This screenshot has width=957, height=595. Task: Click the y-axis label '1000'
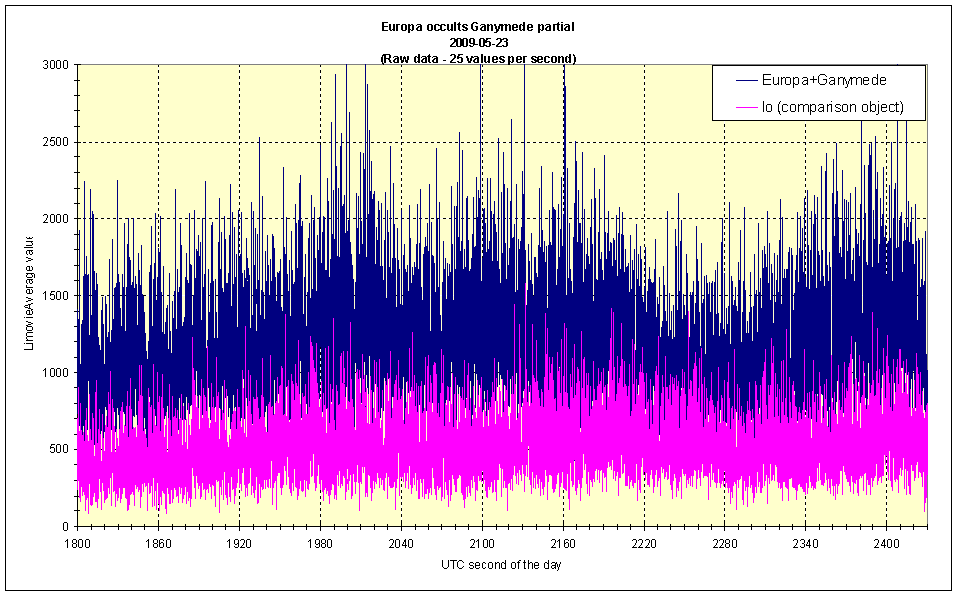(55, 373)
